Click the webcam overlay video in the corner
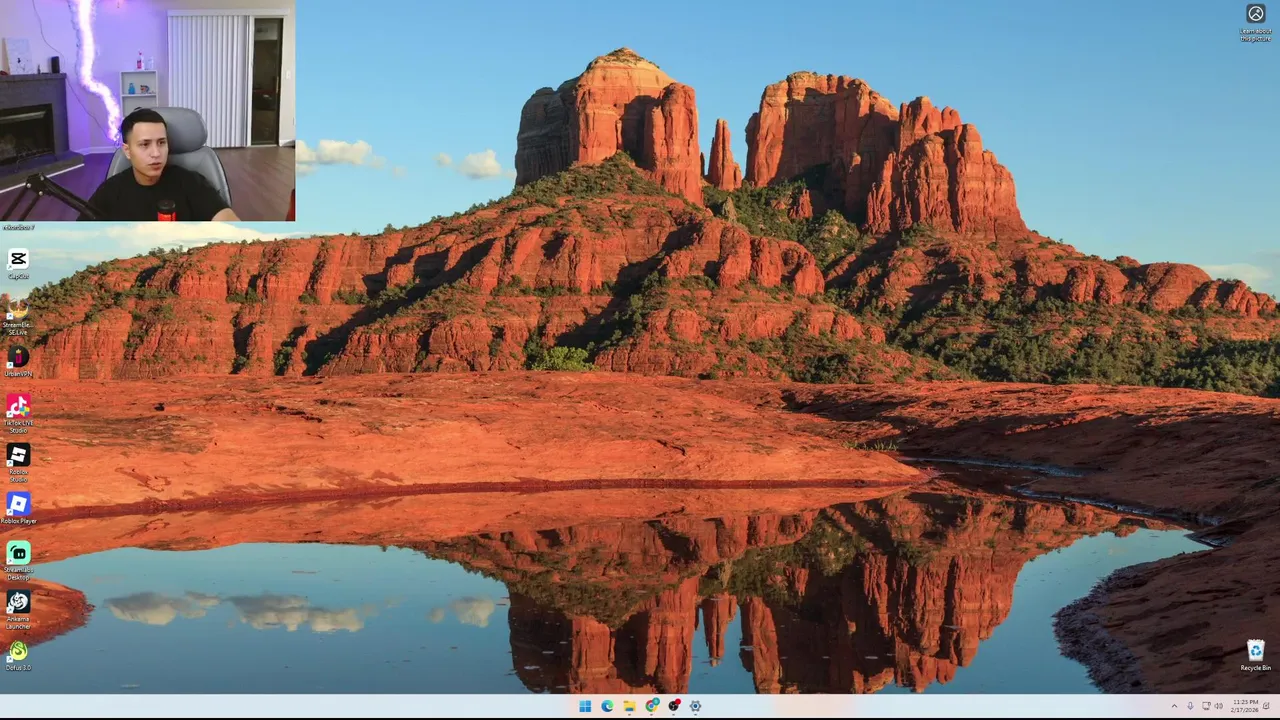The image size is (1280, 720). pyautogui.click(x=147, y=110)
